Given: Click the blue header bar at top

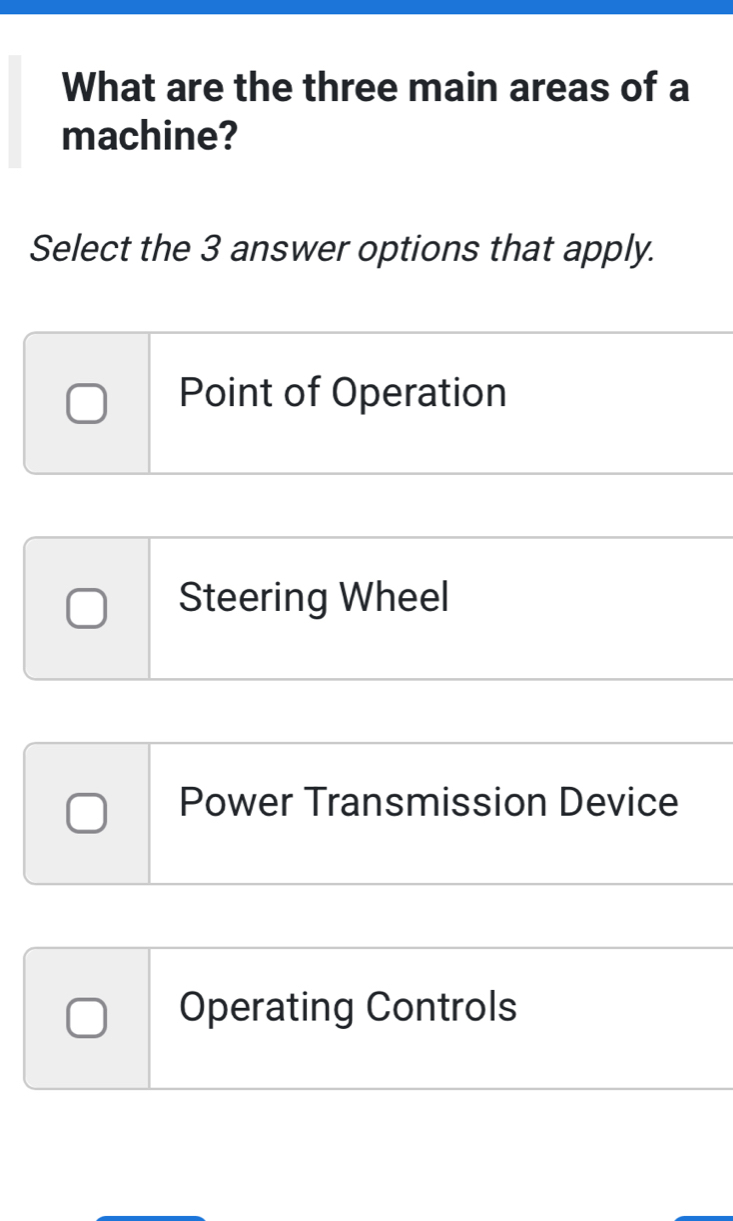Looking at the screenshot, I should click(x=366, y=7).
